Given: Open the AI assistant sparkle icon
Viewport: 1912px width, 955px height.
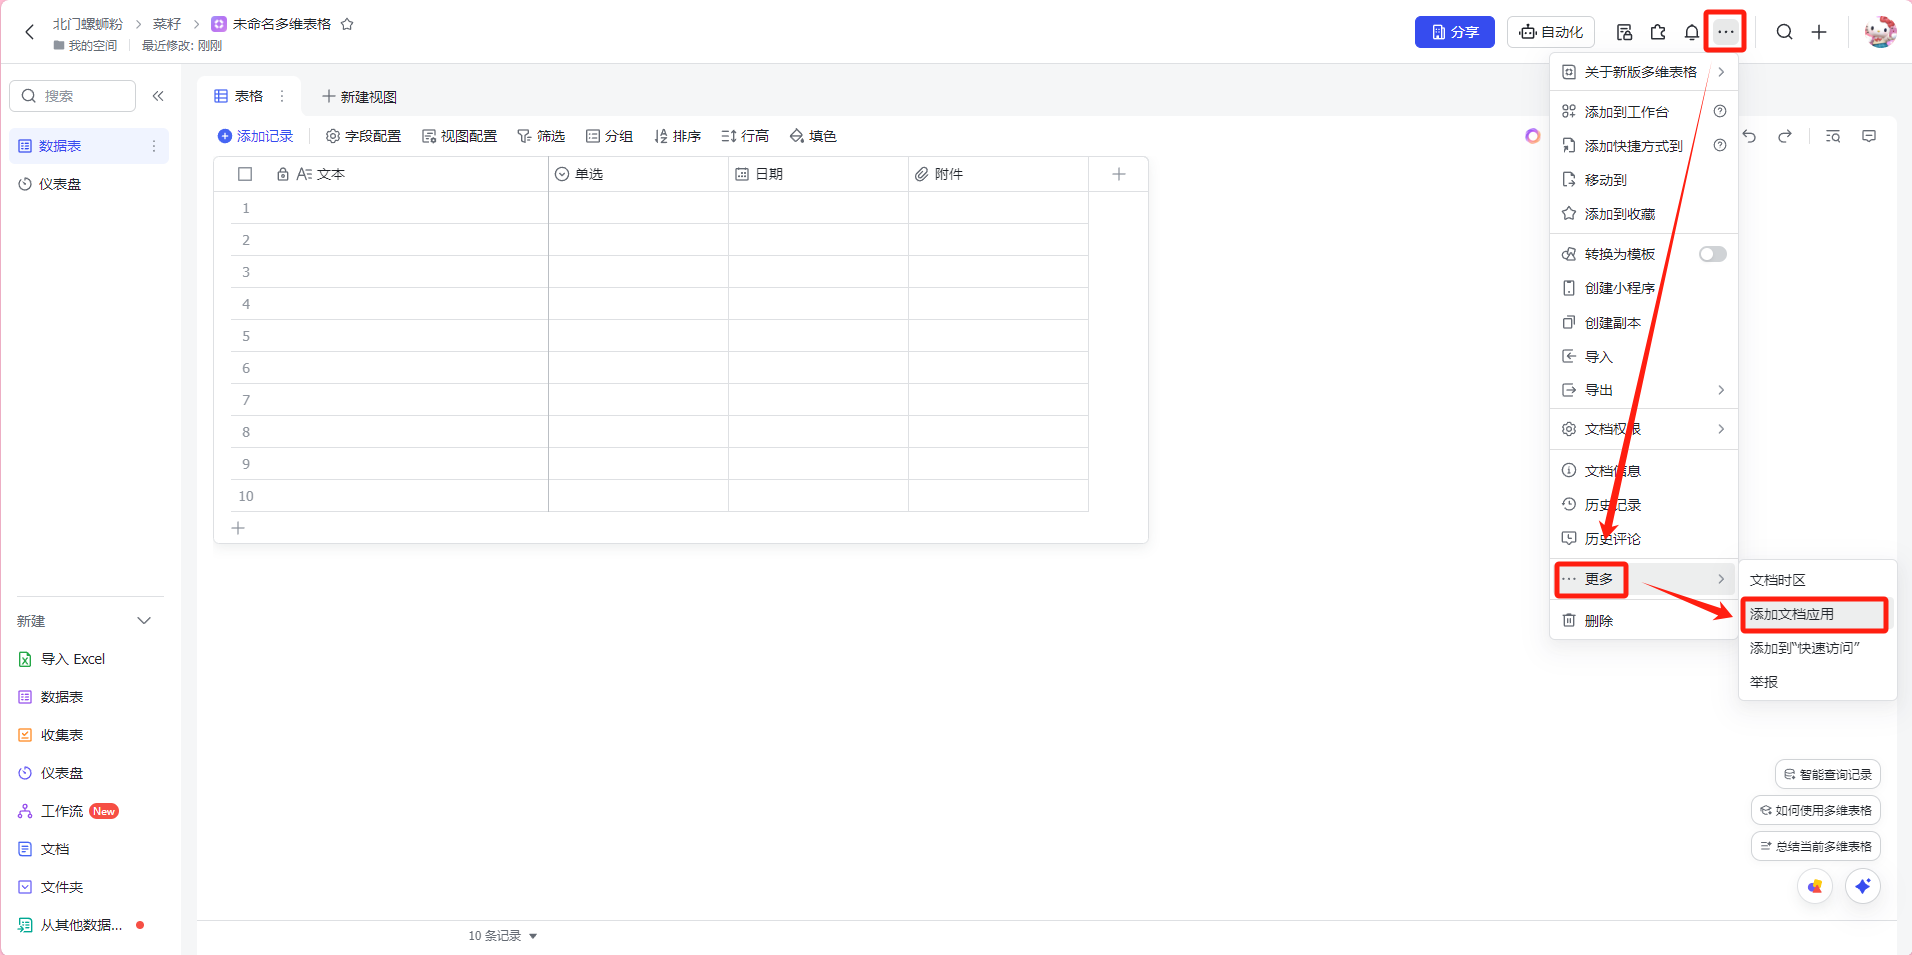Looking at the screenshot, I should [x=1862, y=886].
